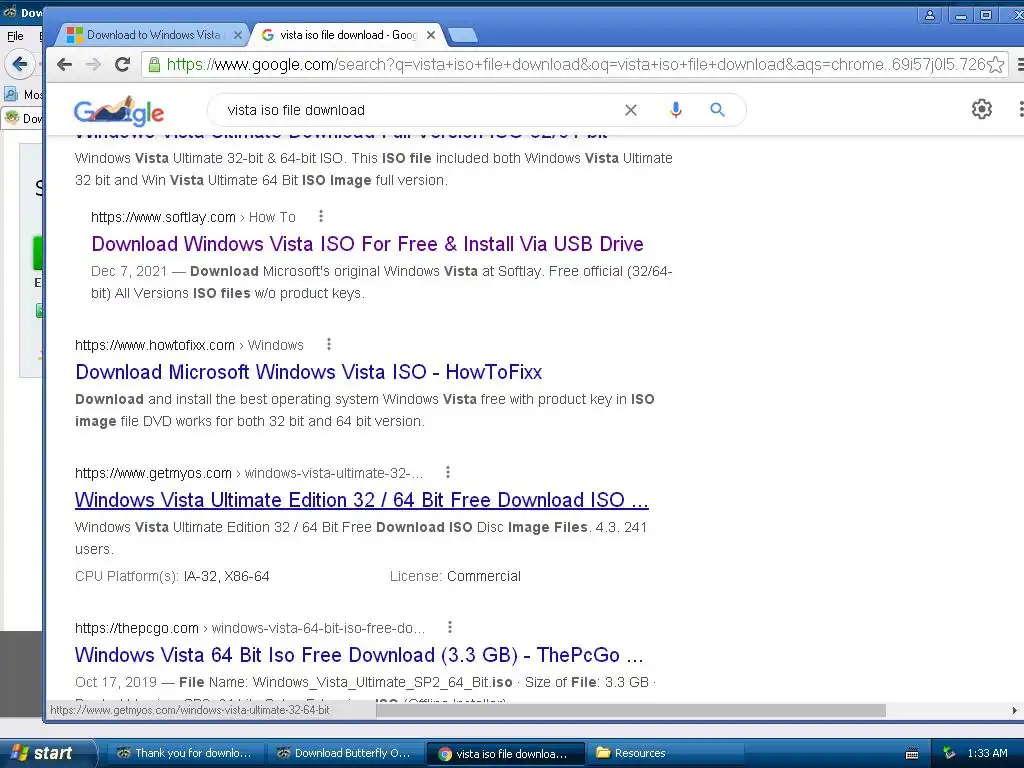The width and height of the screenshot is (1024, 768).
Task: Click the network tray icon
Action: [949, 753]
